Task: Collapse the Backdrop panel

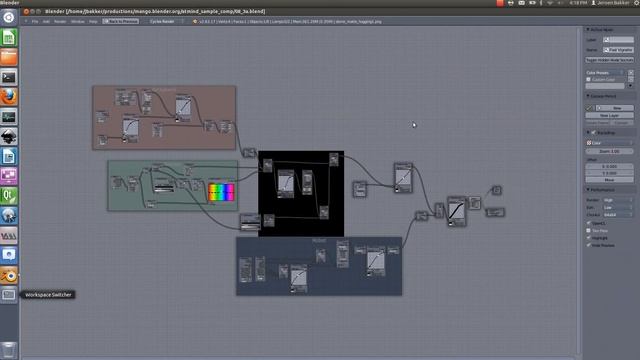Action: tap(588, 133)
